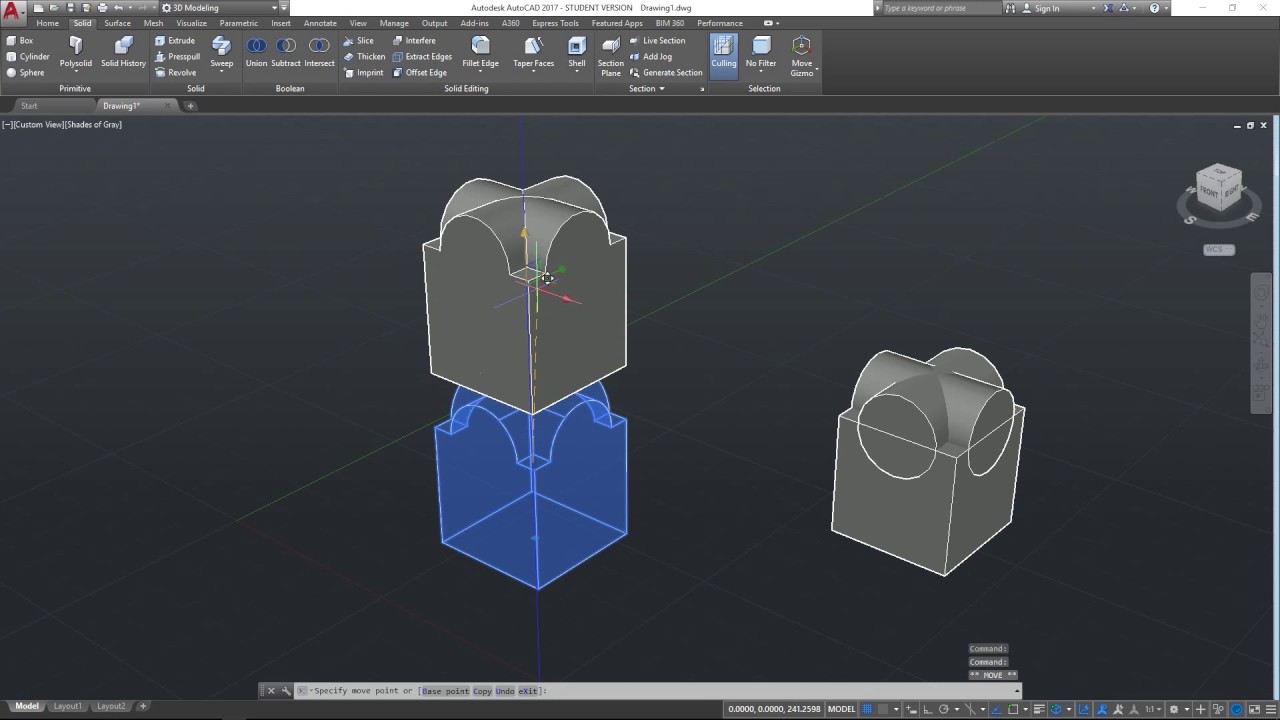
Task: Switch to the Layout1 tab
Action: coord(67,706)
